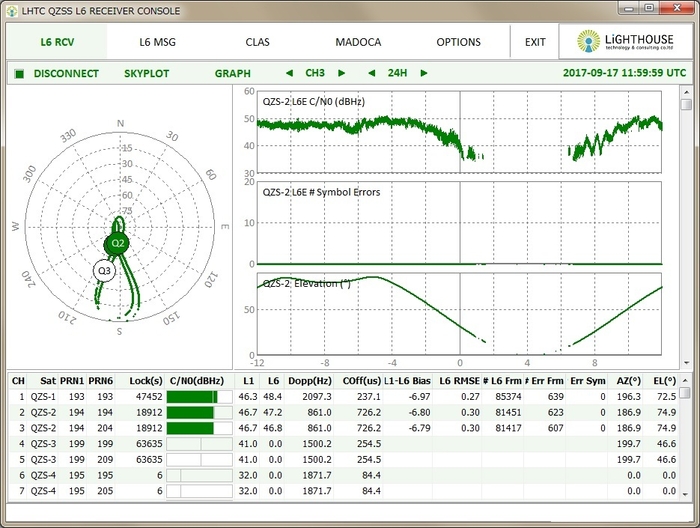Click the left arrow to shorten 24H time span
Screen dimensions: 700x528
(372, 73)
